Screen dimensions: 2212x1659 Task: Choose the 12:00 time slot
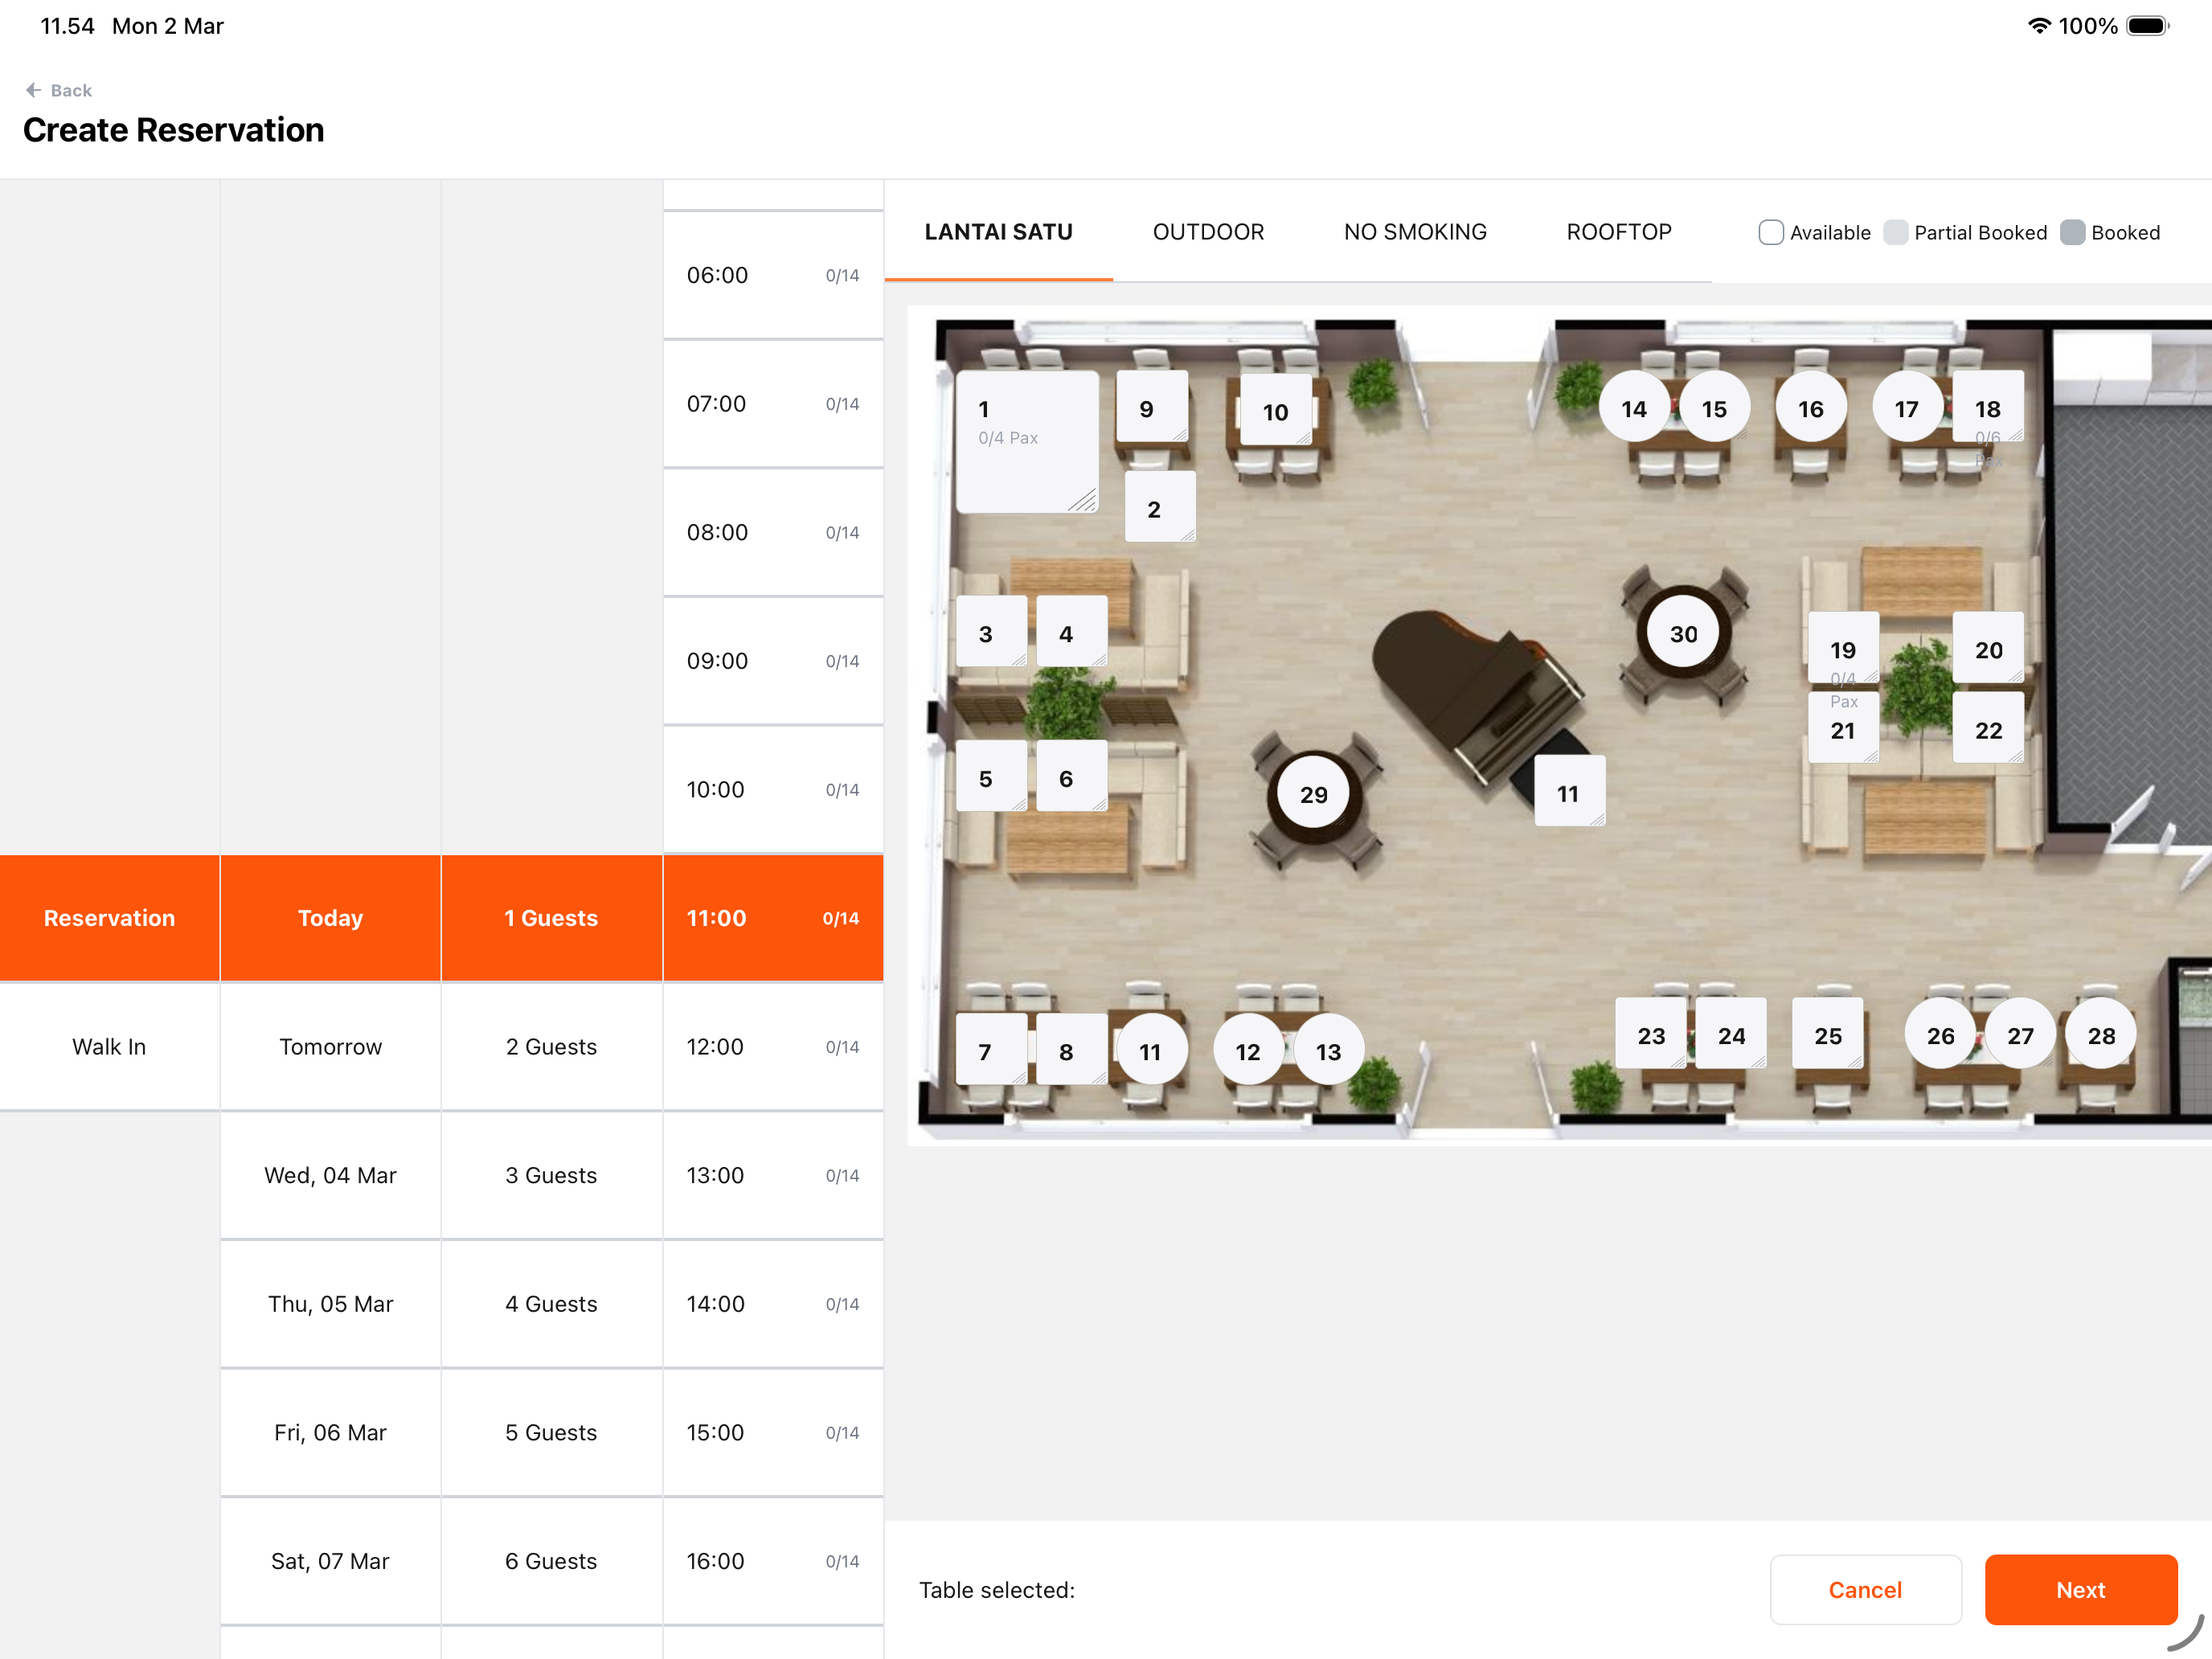pos(773,1046)
